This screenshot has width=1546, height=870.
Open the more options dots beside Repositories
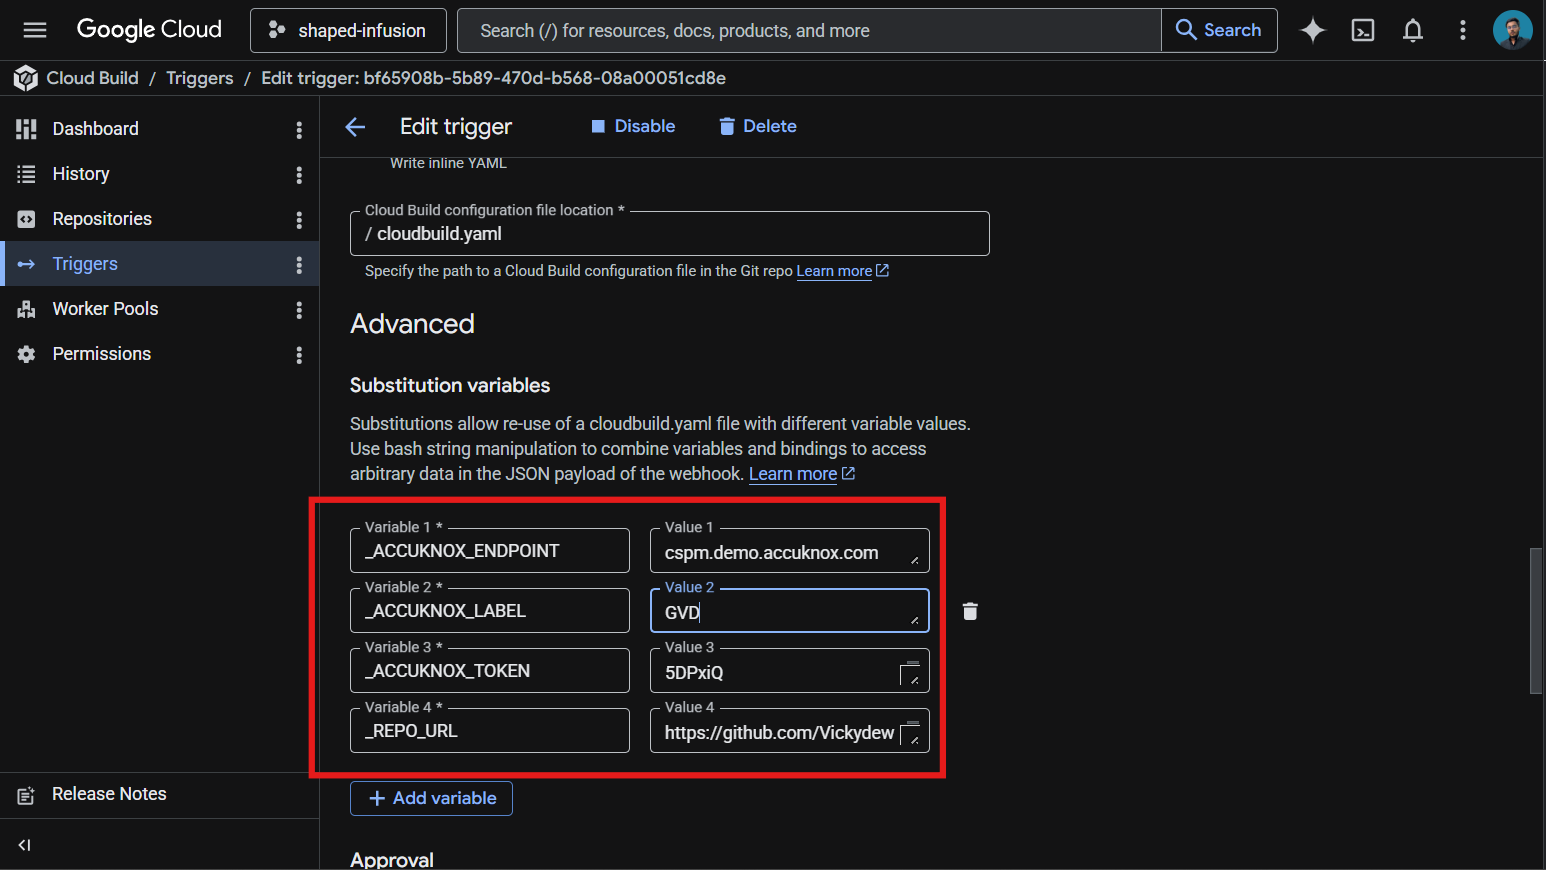[x=299, y=220]
